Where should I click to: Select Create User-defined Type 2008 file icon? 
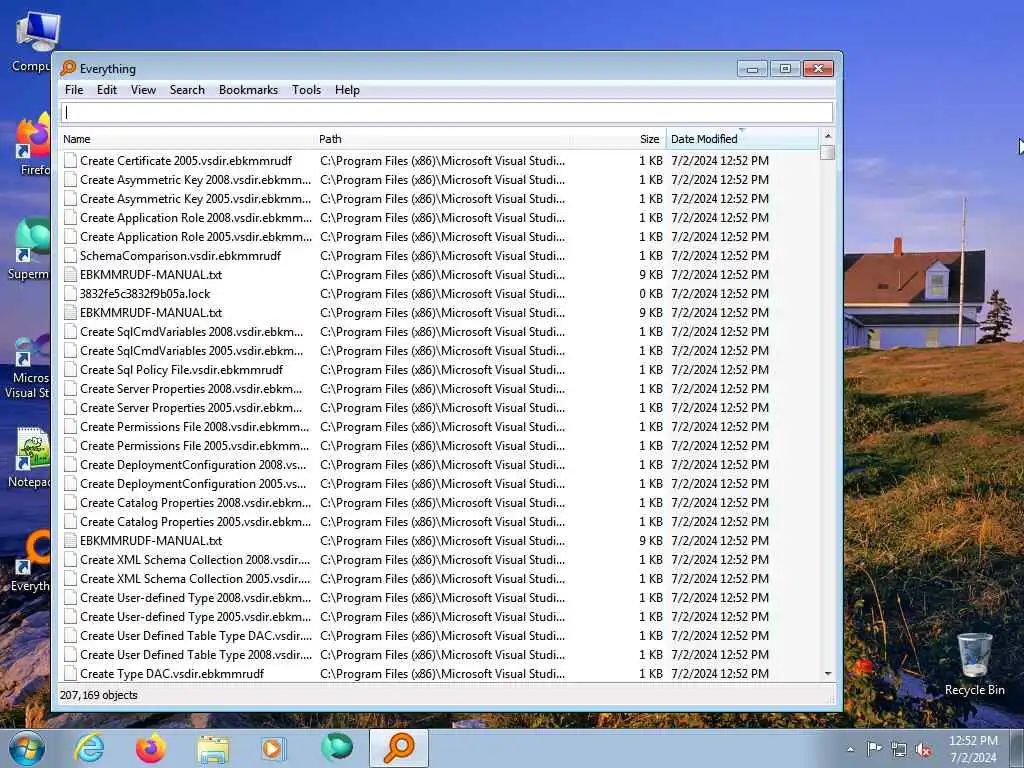[70, 598]
